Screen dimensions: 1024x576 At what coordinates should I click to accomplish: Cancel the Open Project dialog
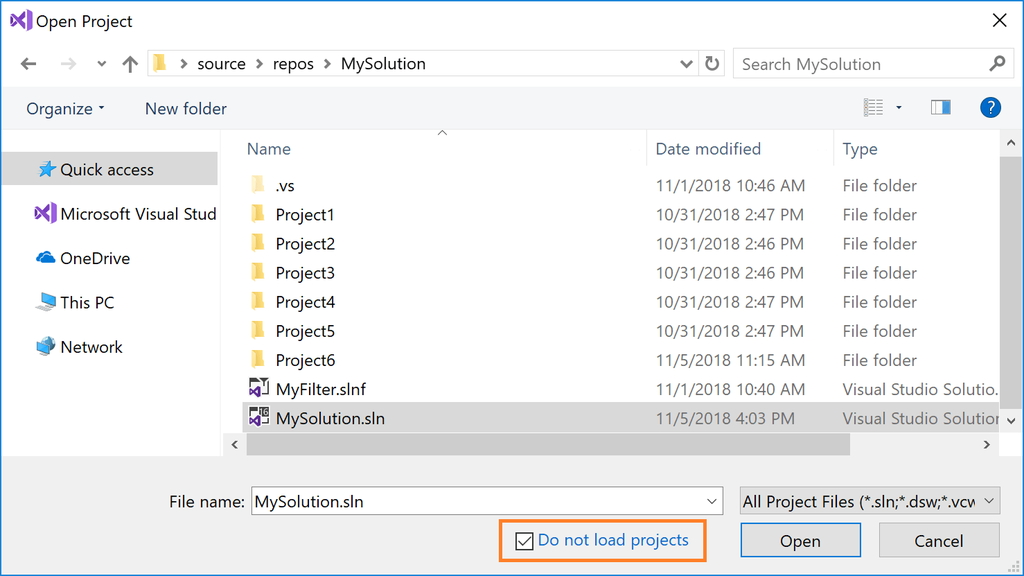938,541
